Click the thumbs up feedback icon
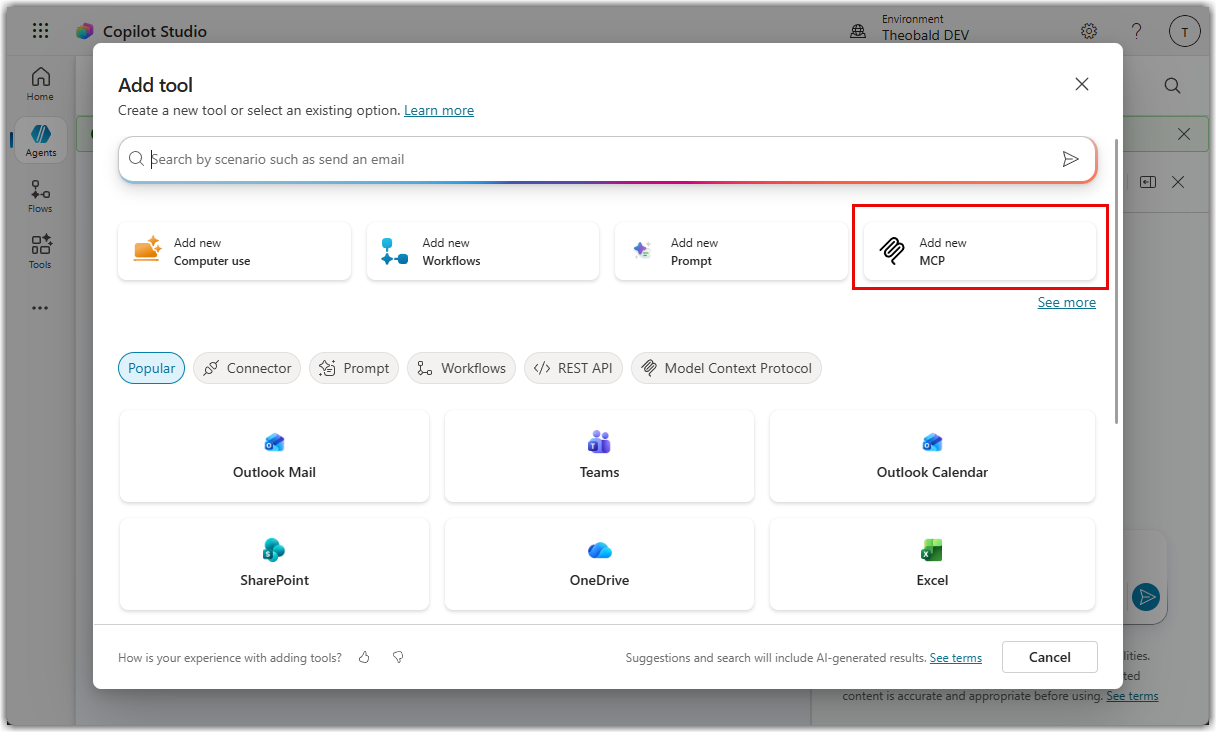This screenshot has height=733, width=1217. [x=365, y=657]
